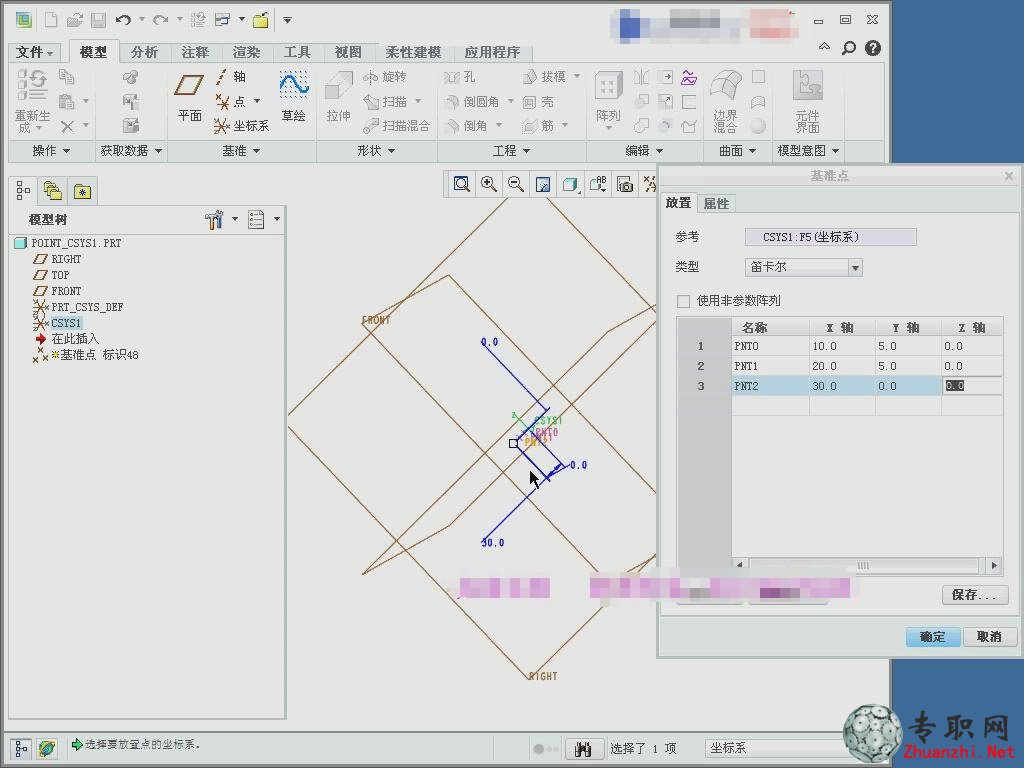The image size is (1024, 768).
Task: Select the Boundary Blend (边界混合) tool
Action: 725,101
